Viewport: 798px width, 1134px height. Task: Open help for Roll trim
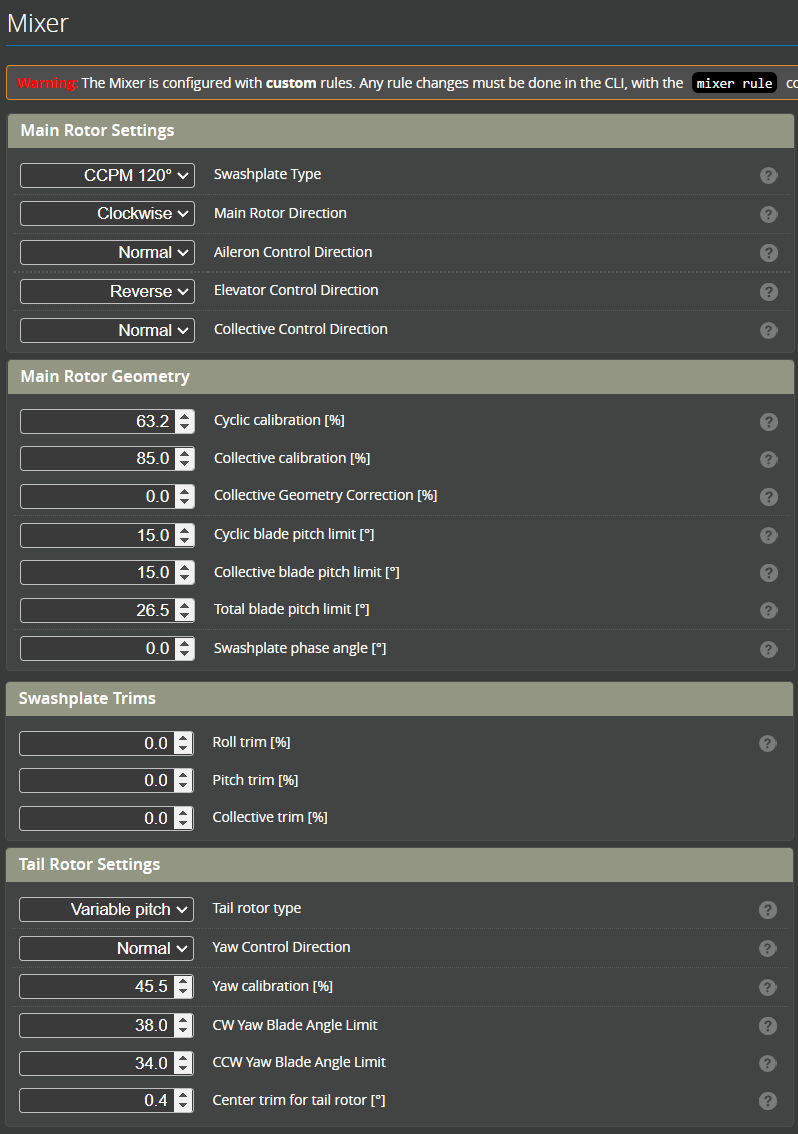767,743
